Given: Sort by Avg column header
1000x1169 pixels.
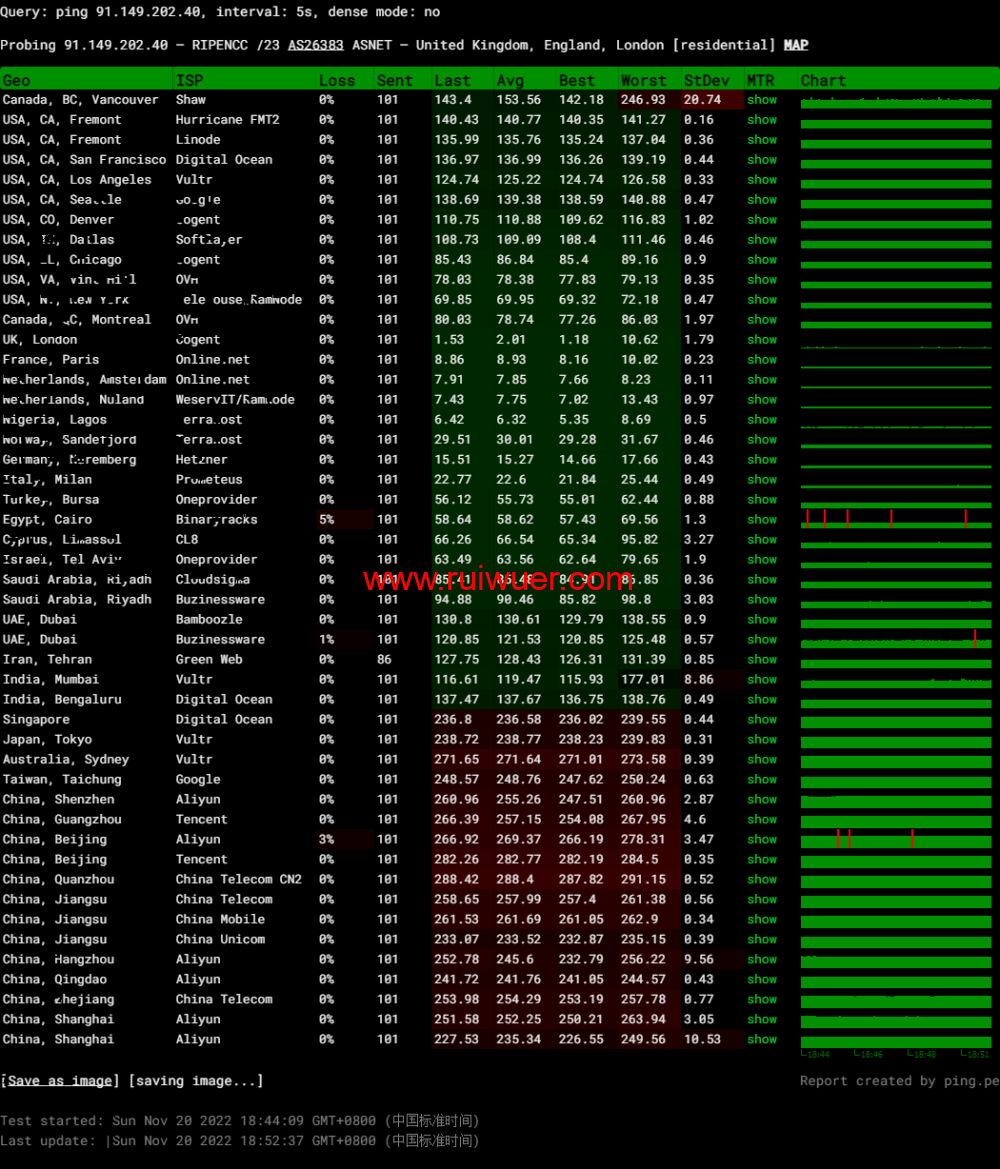Looking at the screenshot, I should [x=509, y=80].
